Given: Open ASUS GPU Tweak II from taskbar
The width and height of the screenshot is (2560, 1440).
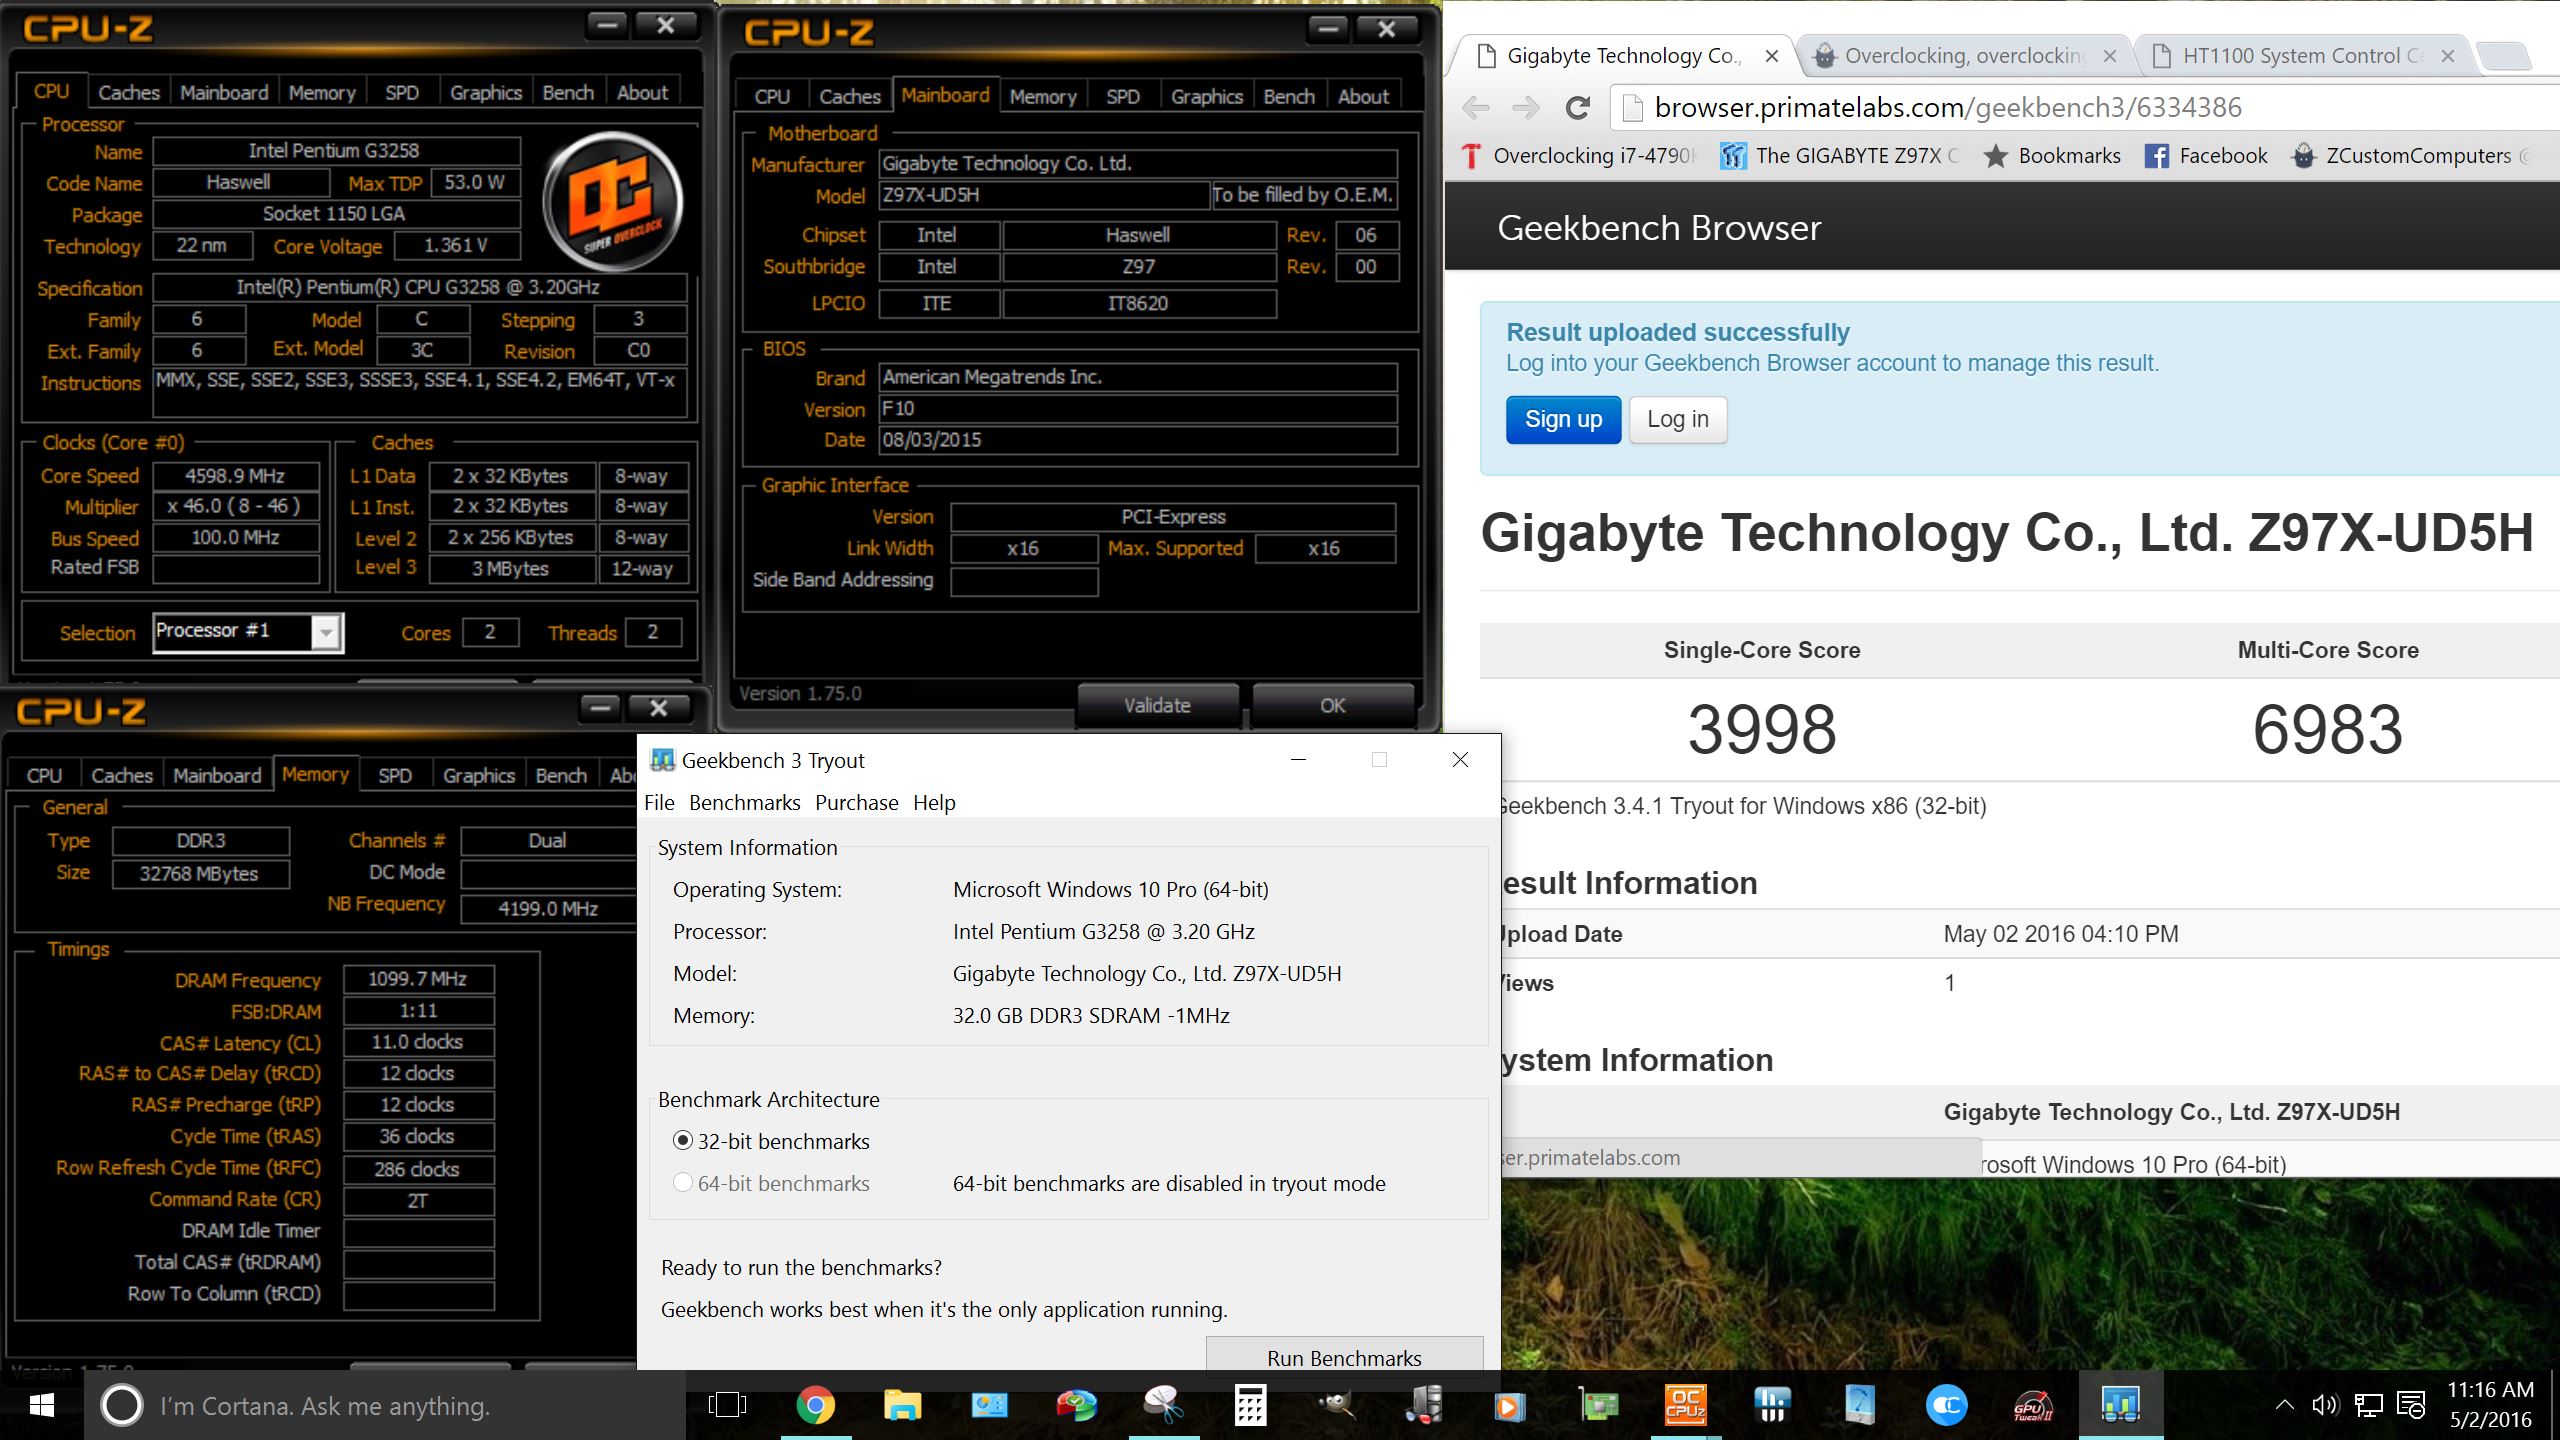Looking at the screenshot, I should [x=2033, y=1406].
